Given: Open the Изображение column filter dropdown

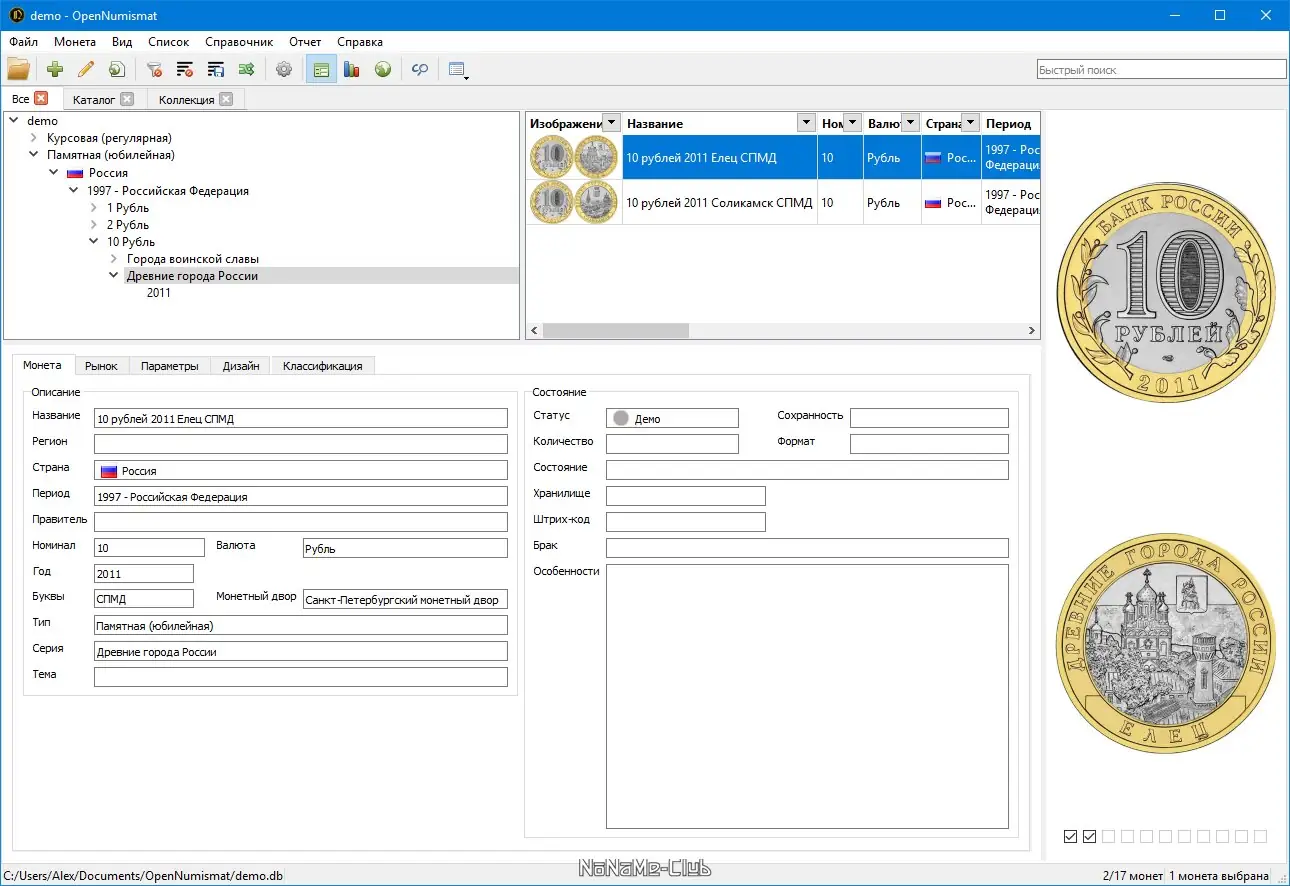Looking at the screenshot, I should 611,123.
